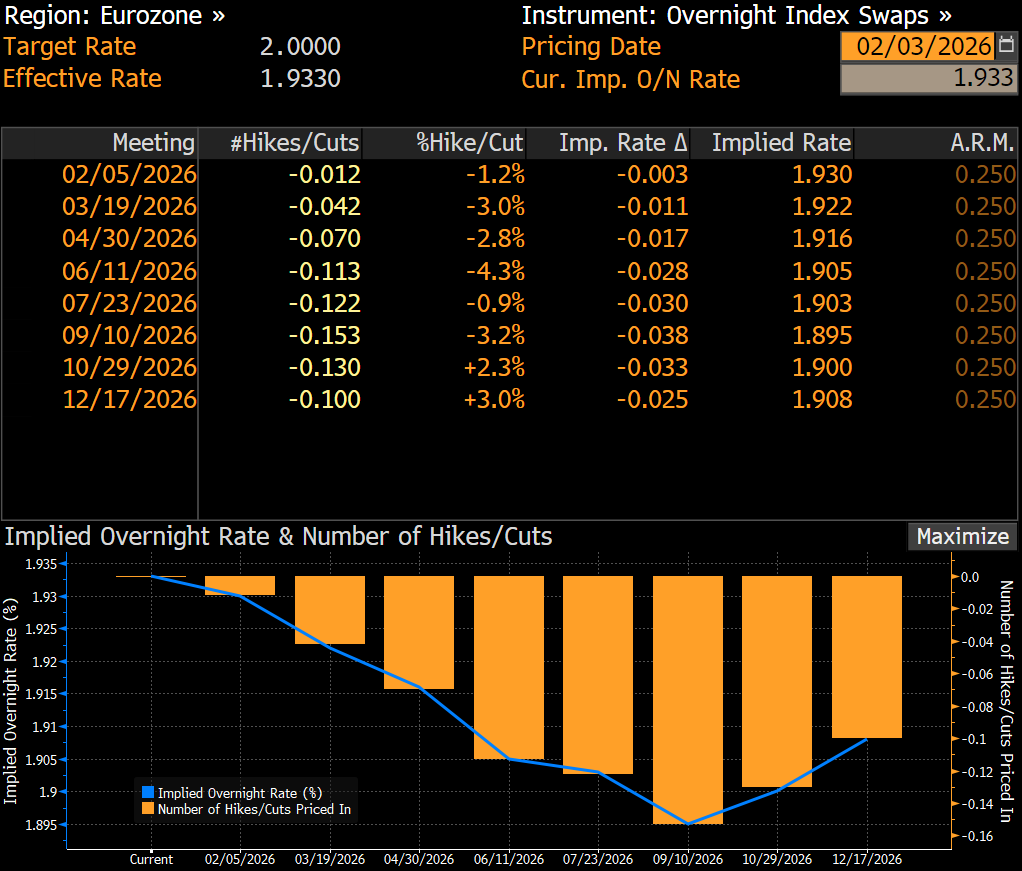
Task: Select the 02/05/2026 meeting row
Action: point(510,175)
